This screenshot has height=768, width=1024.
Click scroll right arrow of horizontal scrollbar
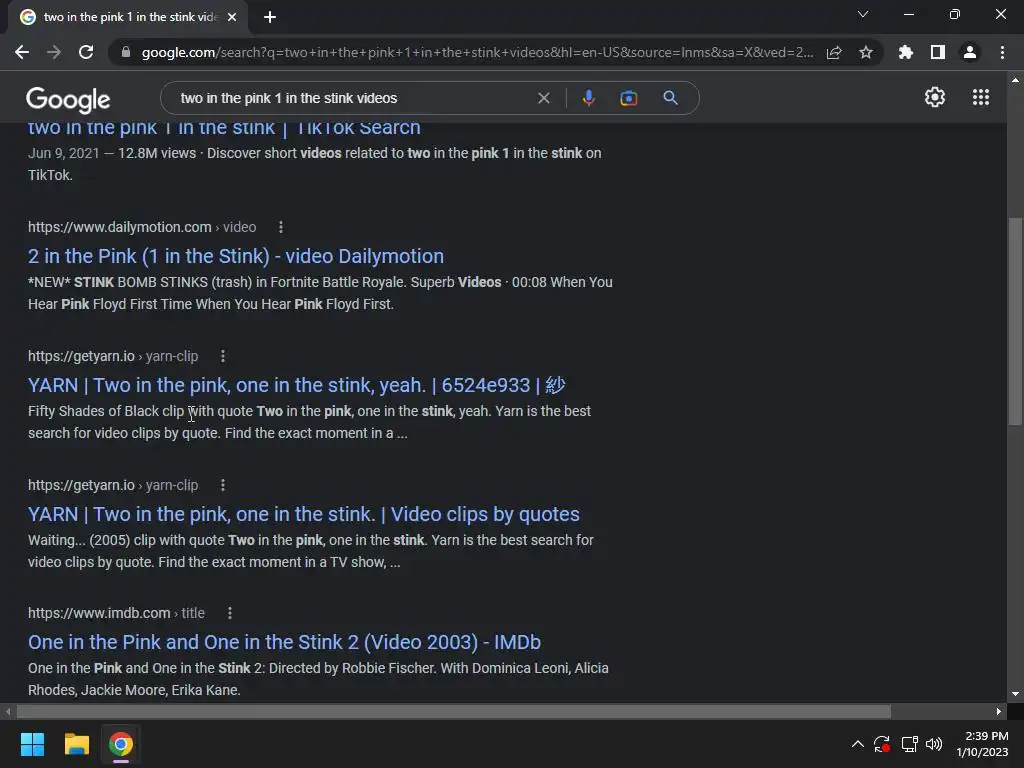(999, 711)
